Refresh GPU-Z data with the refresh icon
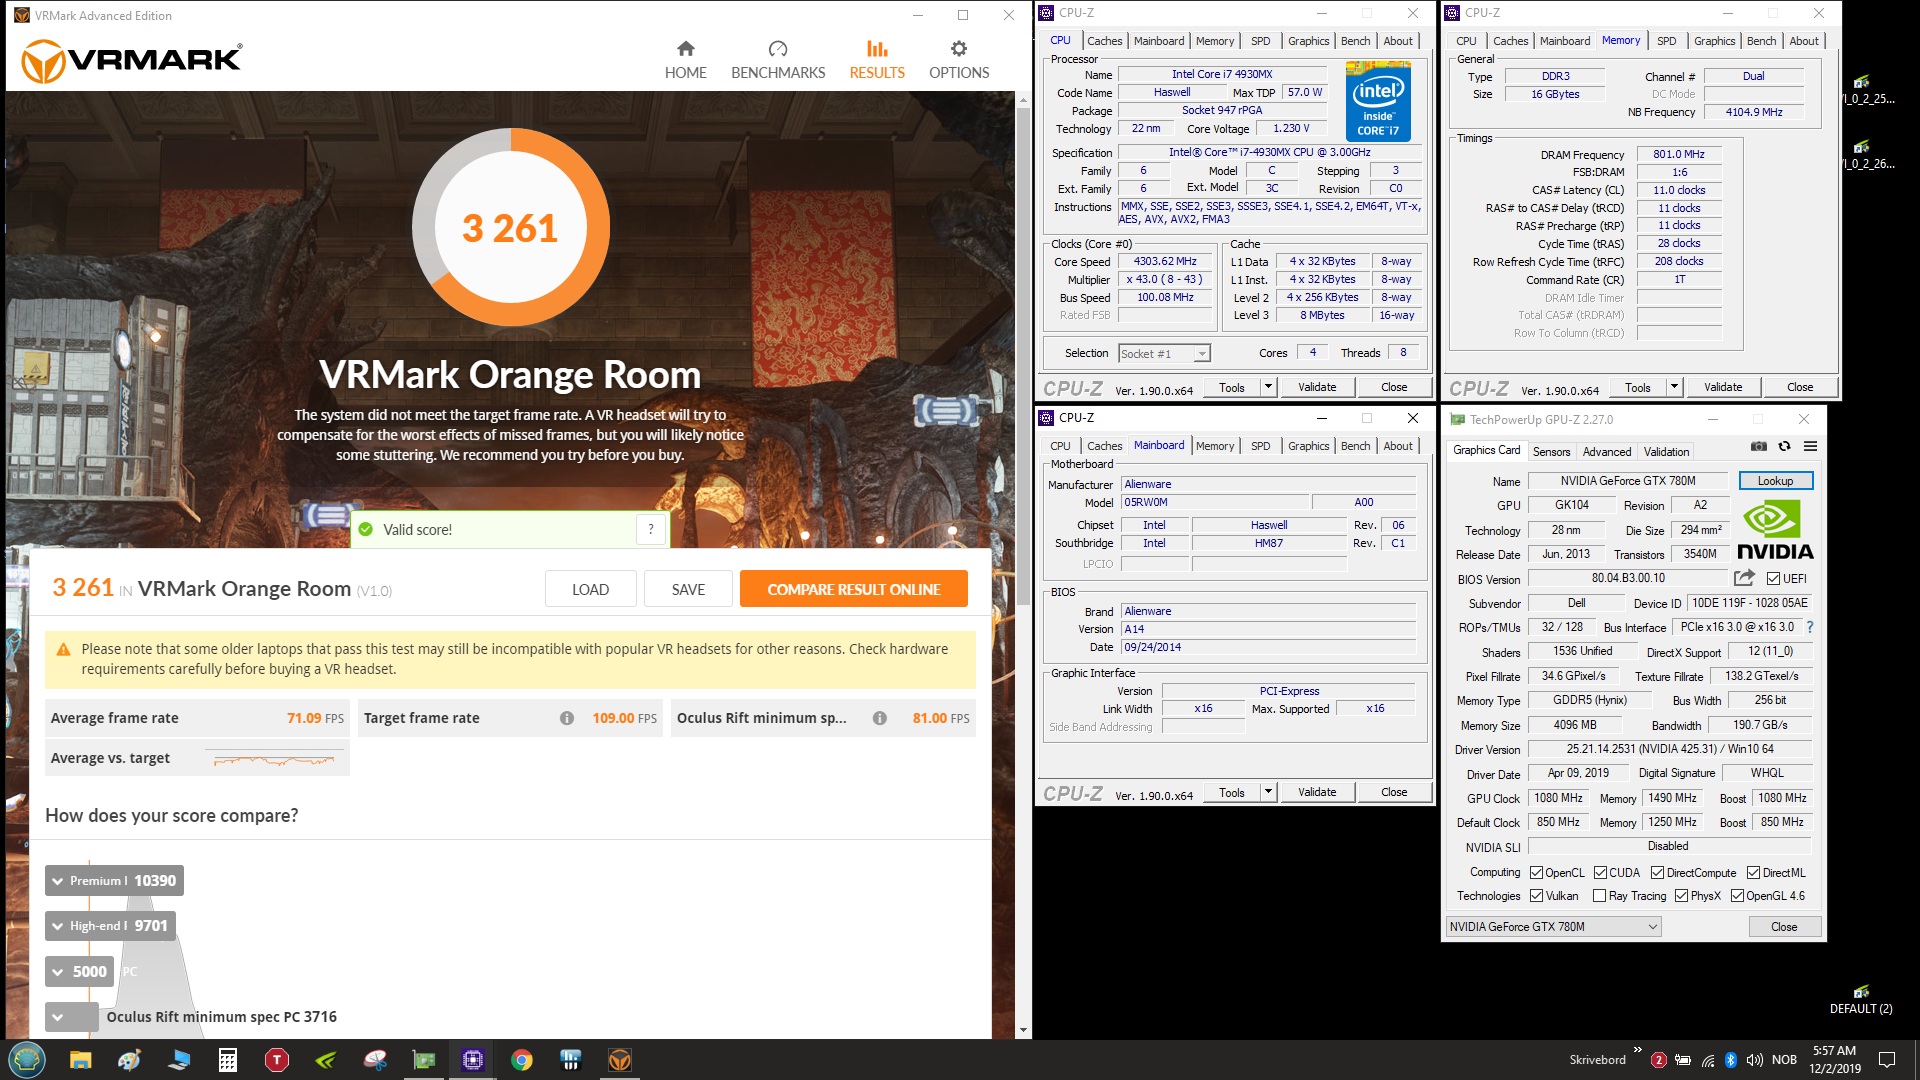 tap(1784, 447)
